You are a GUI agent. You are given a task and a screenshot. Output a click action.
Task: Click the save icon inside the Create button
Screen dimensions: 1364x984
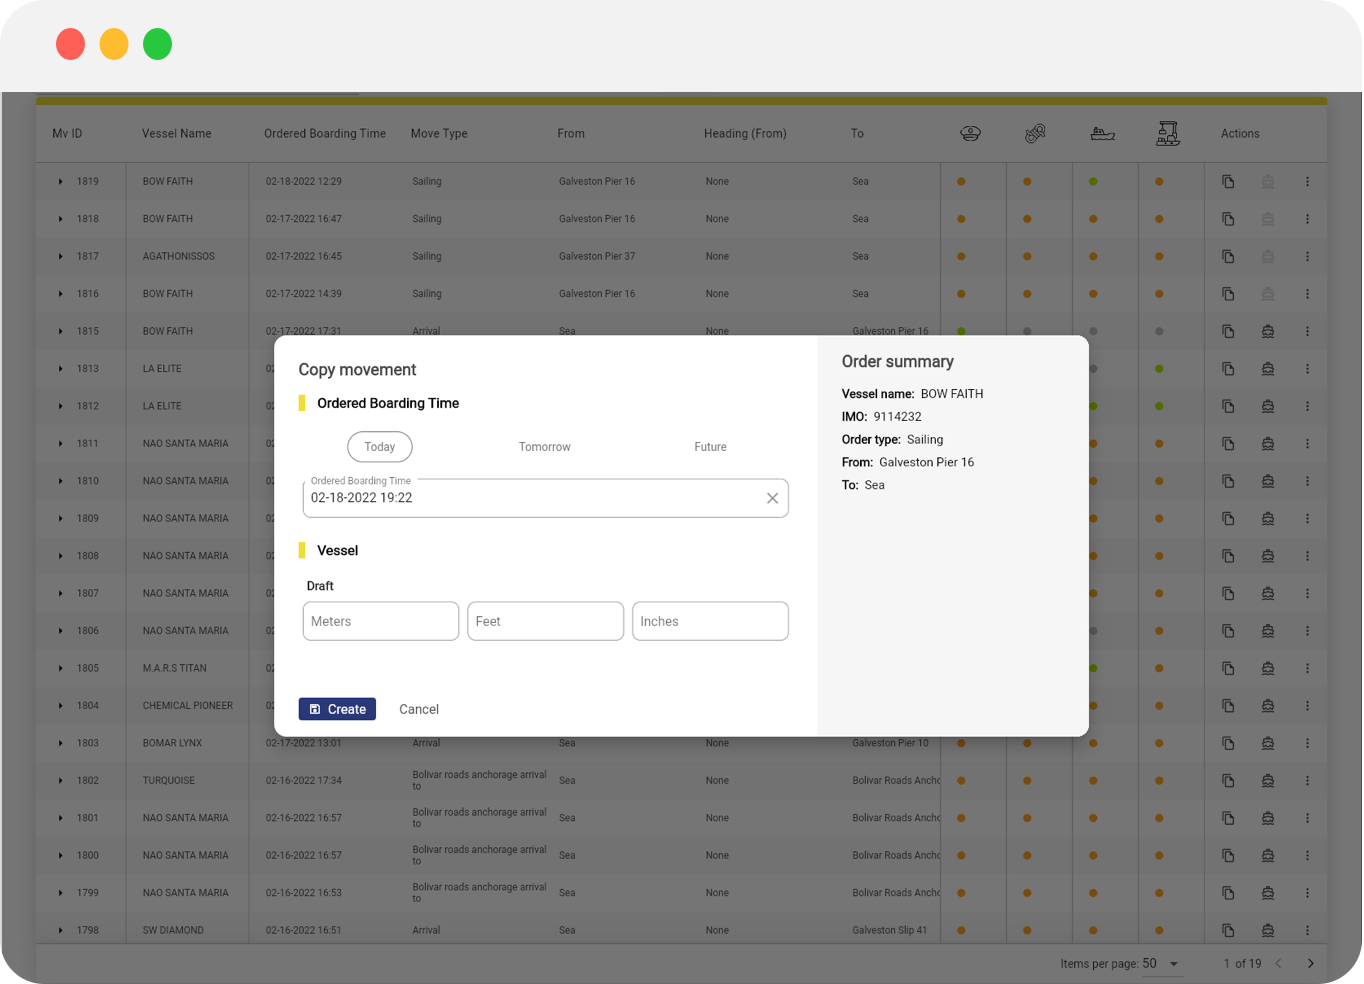(x=316, y=709)
